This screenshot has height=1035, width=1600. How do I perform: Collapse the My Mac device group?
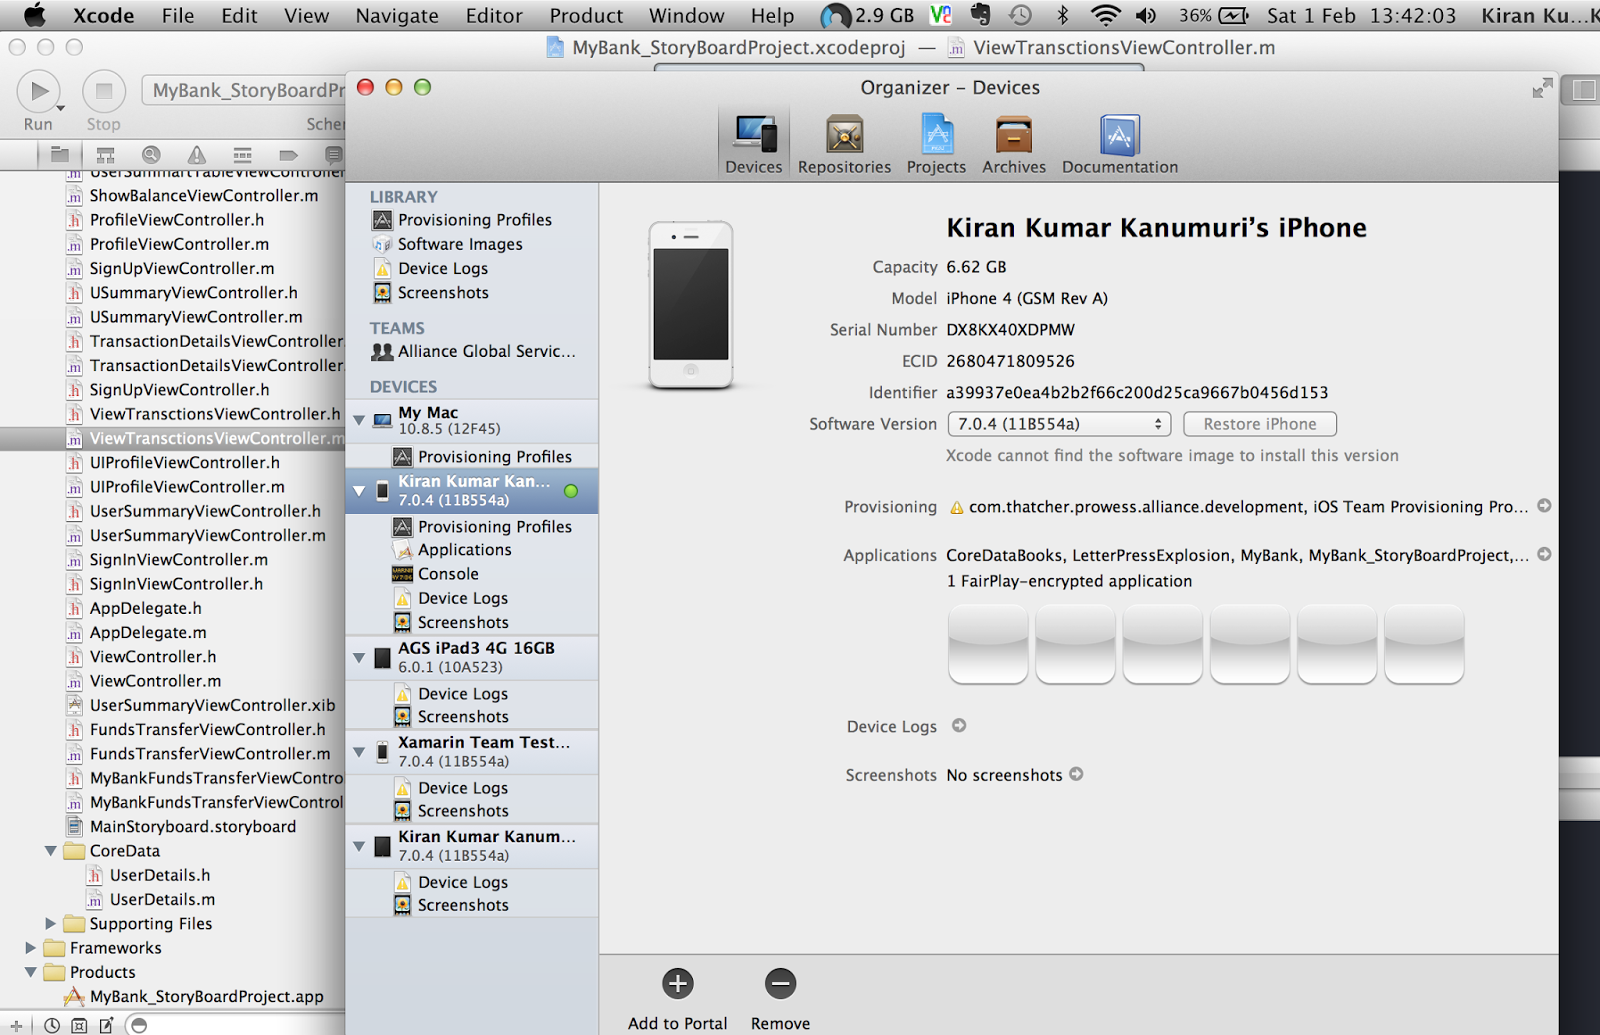359,420
